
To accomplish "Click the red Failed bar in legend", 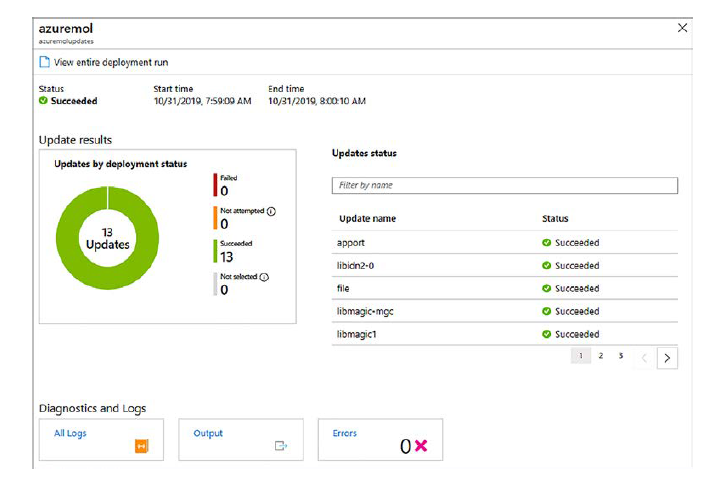I will (215, 185).
